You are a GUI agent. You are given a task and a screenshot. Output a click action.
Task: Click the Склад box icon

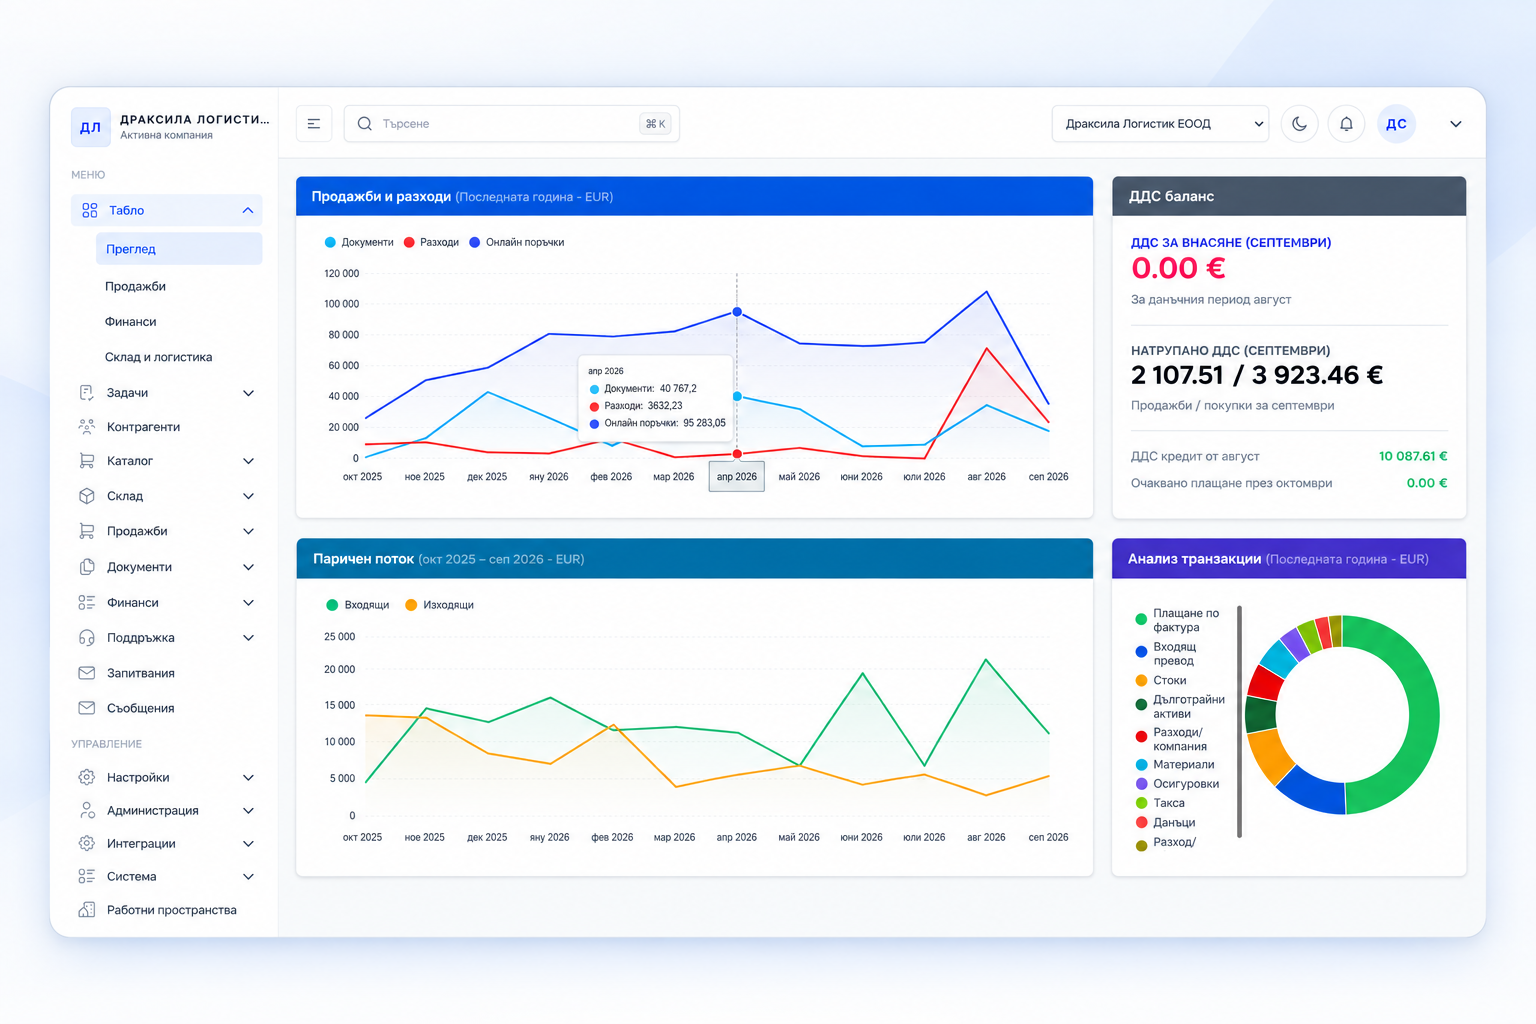tap(87, 496)
